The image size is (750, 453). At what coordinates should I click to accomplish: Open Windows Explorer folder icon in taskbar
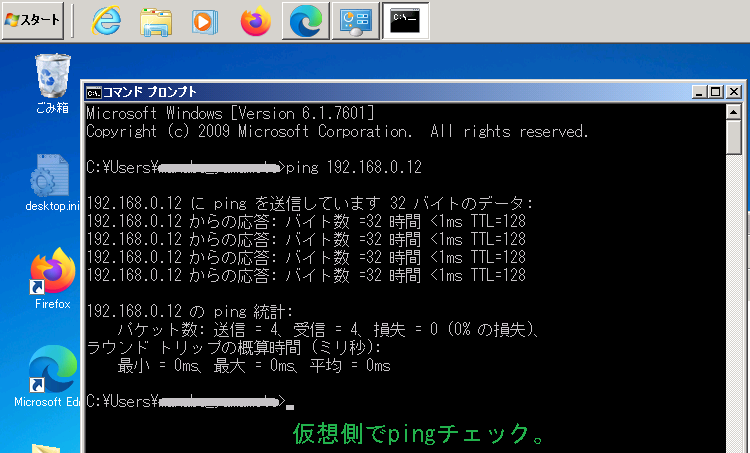pyautogui.click(x=155, y=20)
